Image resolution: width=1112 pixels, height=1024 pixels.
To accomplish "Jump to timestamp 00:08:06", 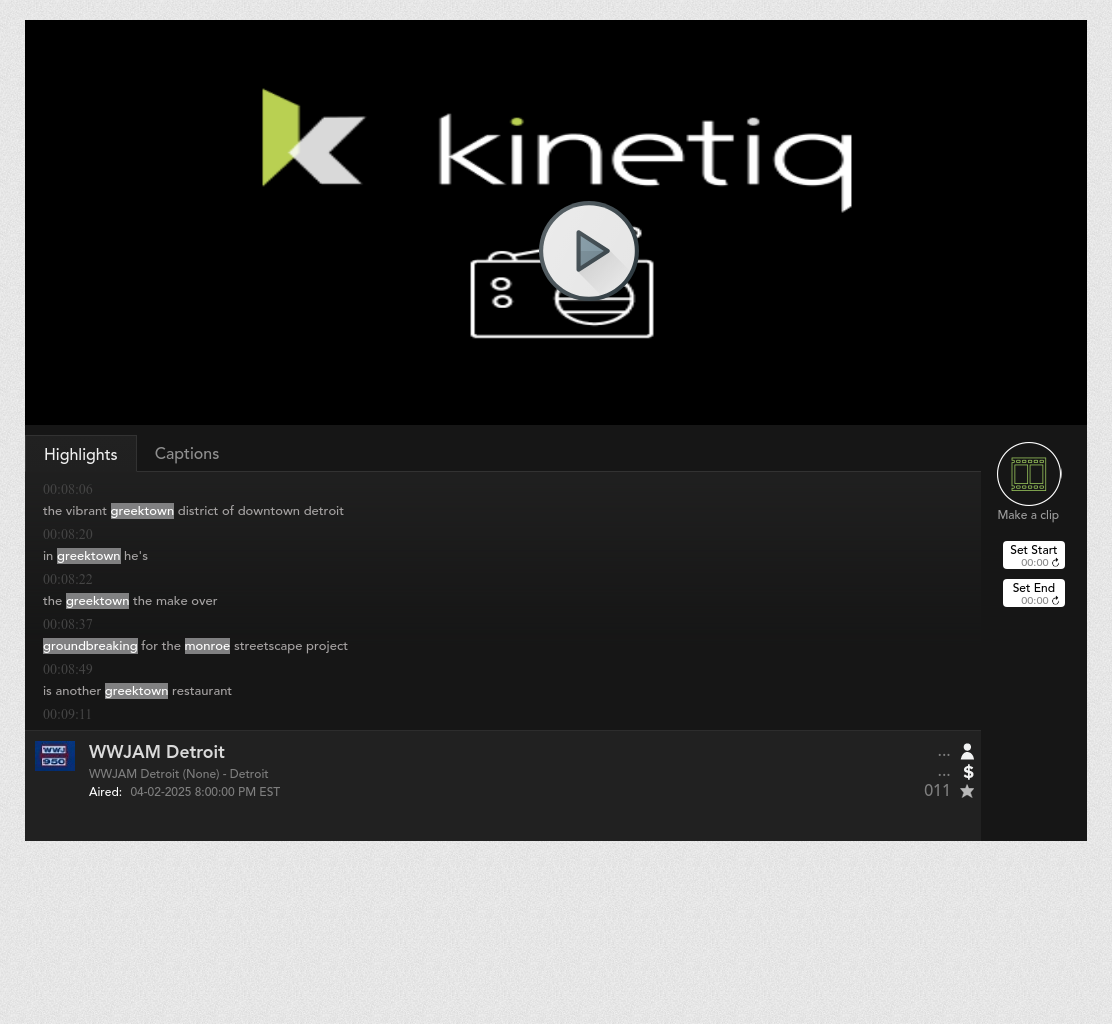I will (x=67, y=489).
